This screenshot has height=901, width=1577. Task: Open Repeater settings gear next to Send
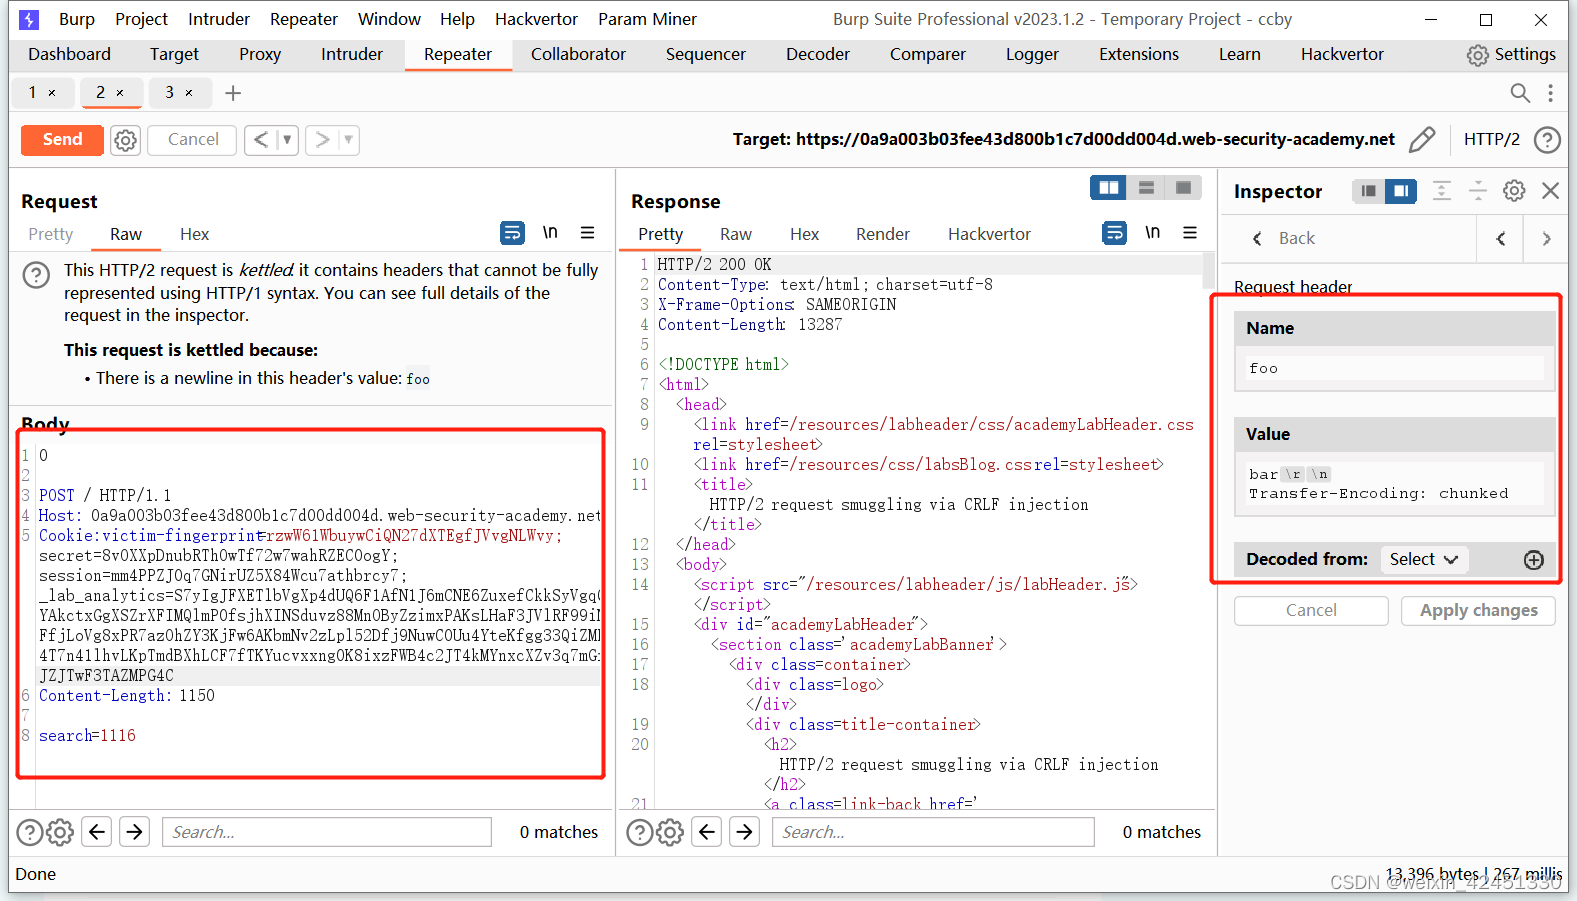point(125,140)
